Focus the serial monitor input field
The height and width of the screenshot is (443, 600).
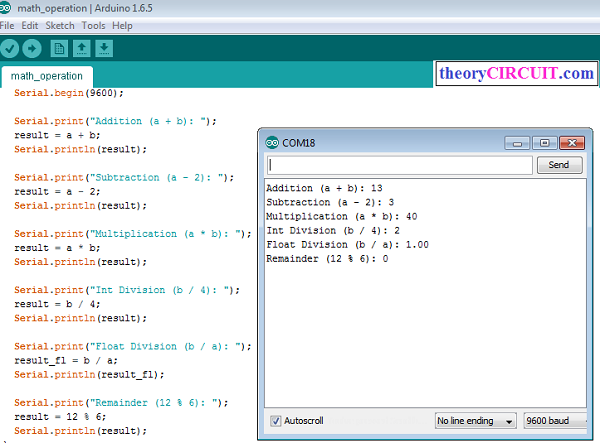(399, 165)
